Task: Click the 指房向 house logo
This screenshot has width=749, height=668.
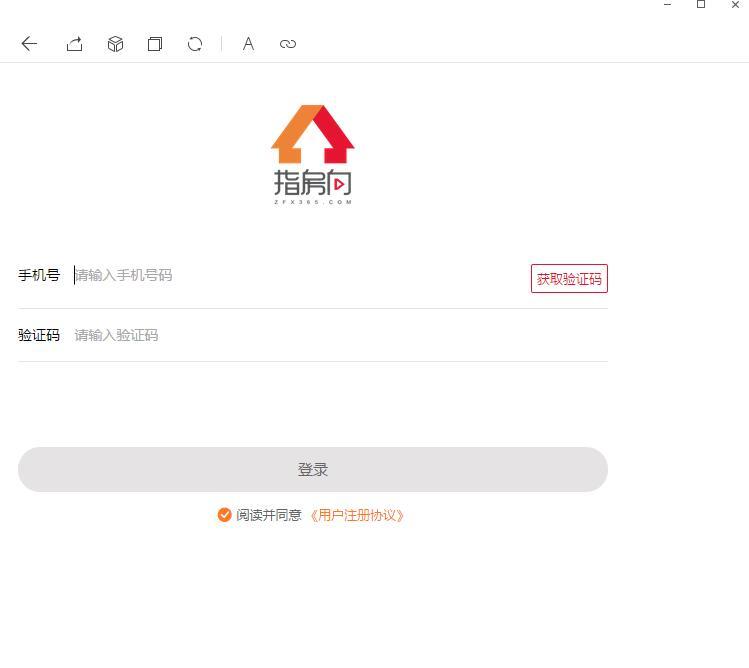Action: coord(313,155)
